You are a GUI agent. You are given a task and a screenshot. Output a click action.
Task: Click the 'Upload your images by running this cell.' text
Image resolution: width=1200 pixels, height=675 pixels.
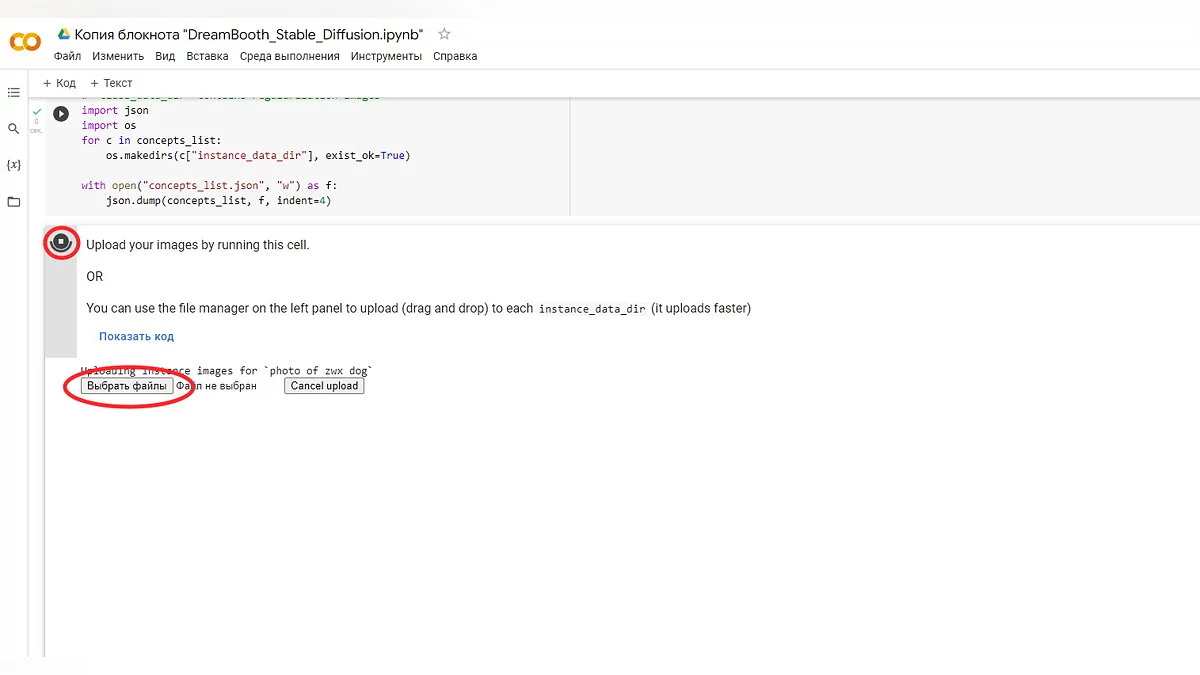198,245
